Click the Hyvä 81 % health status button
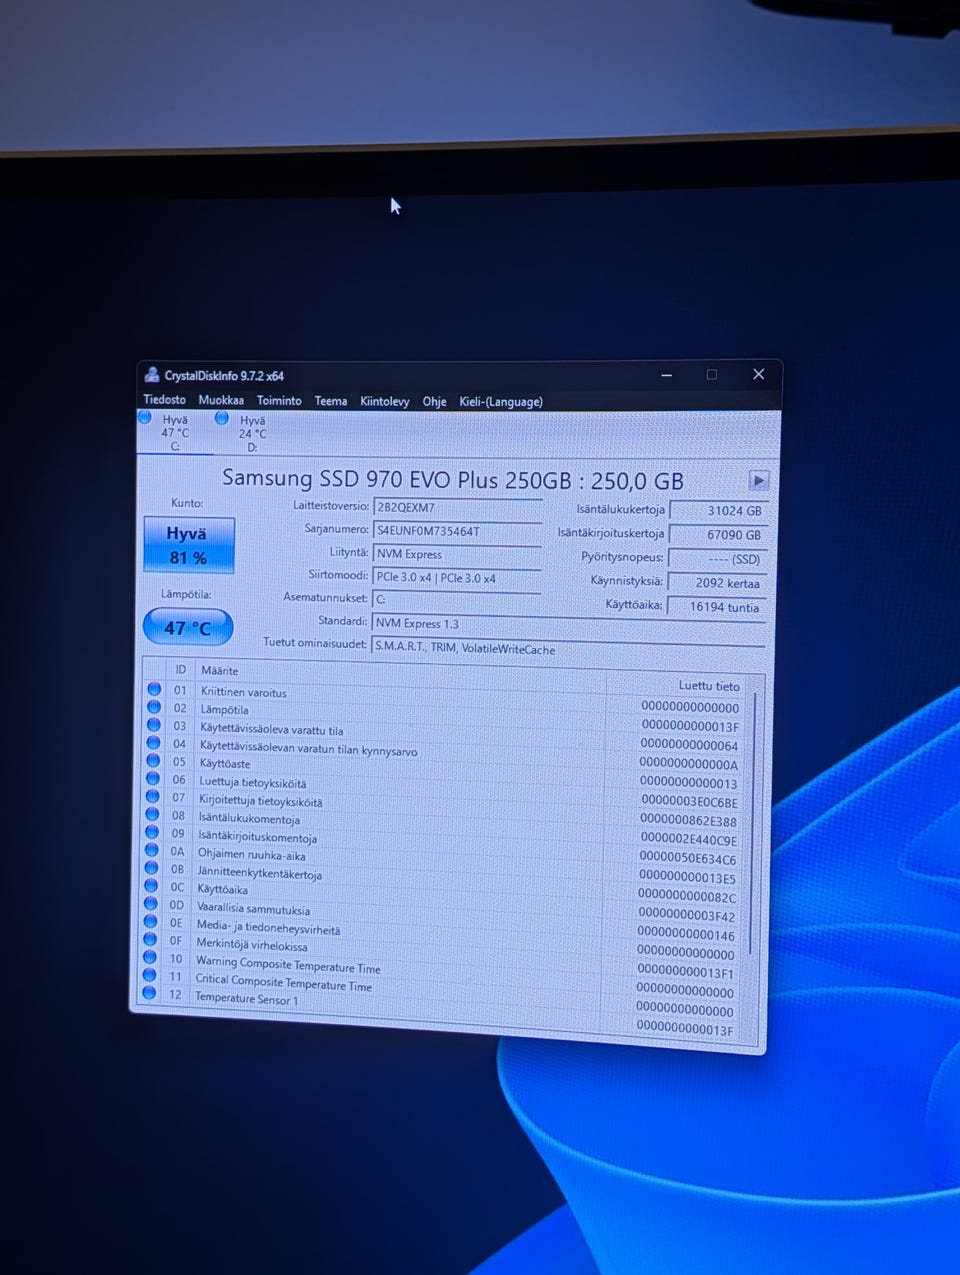960x1275 pixels. tap(189, 545)
